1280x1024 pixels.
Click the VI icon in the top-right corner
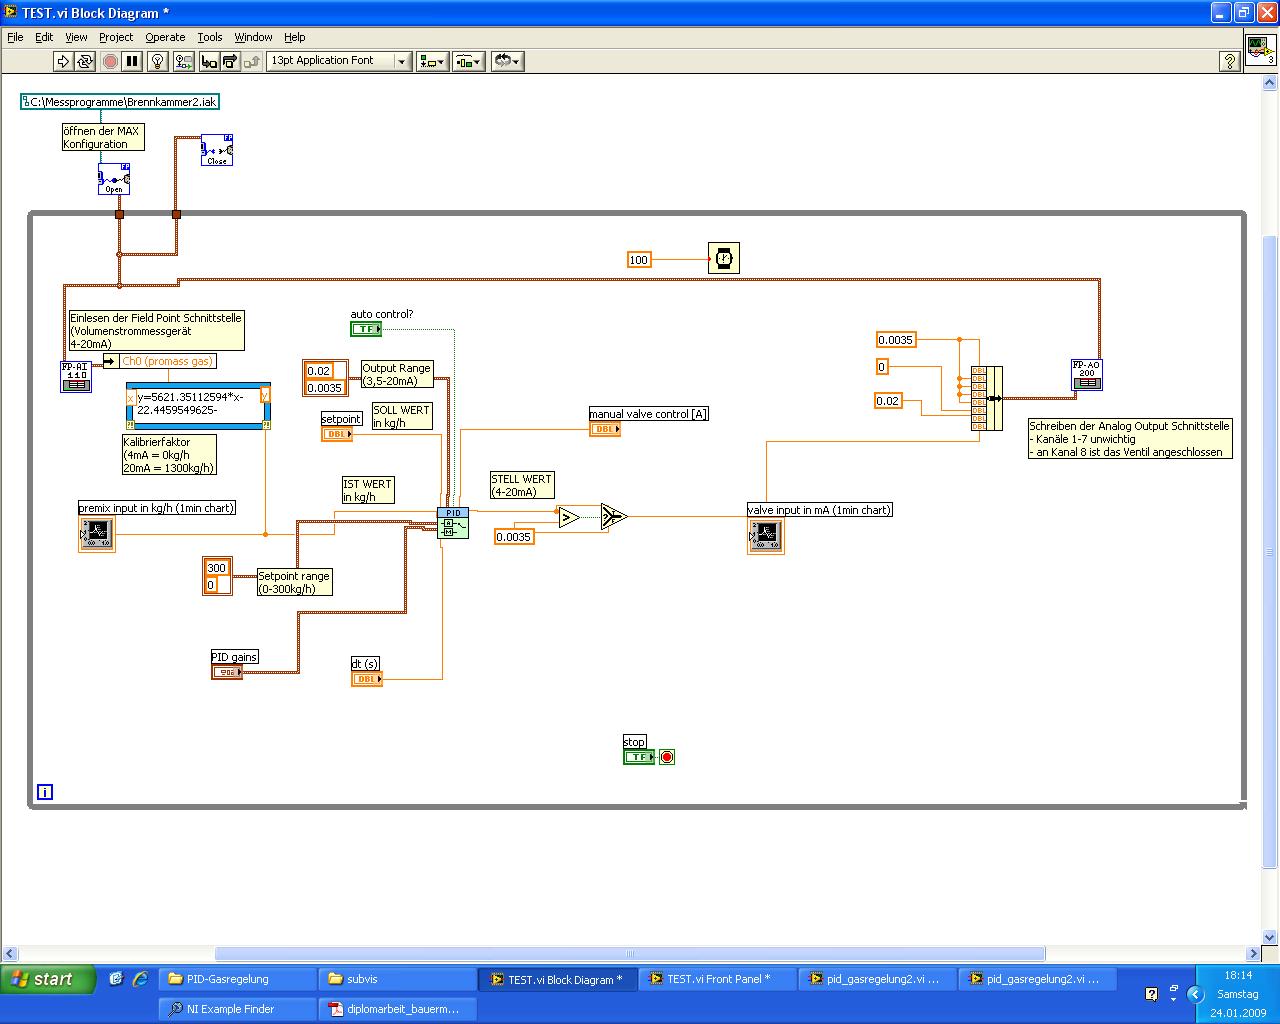1260,50
